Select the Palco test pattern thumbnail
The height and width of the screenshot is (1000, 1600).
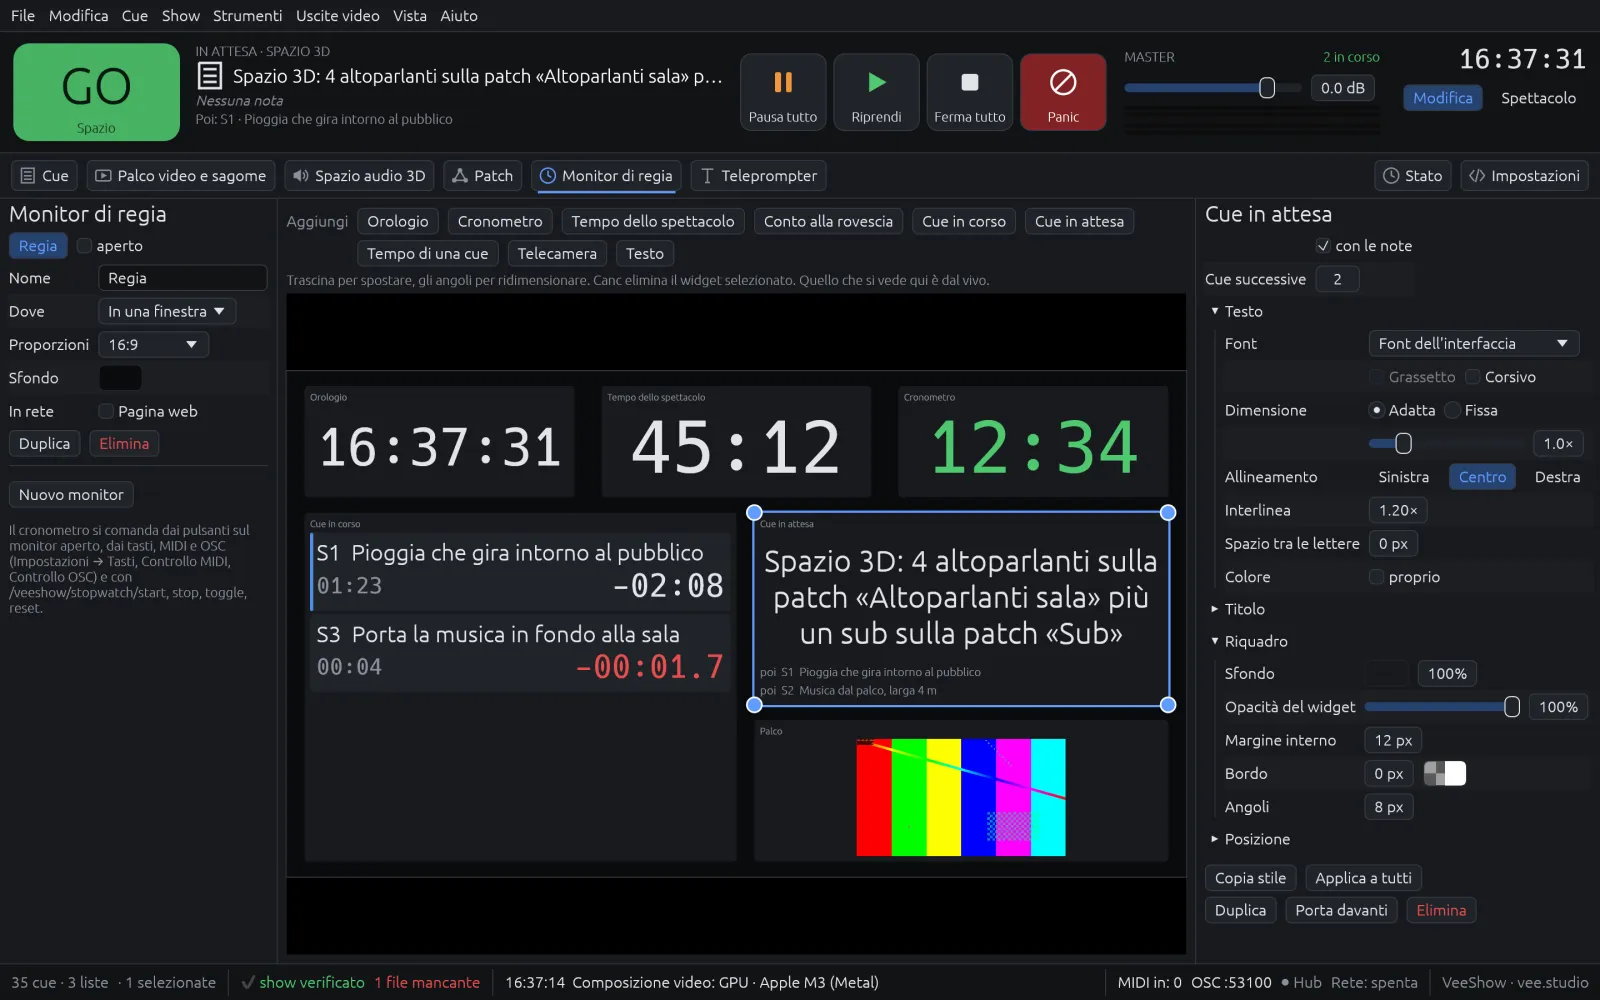(x=961, y=798)
